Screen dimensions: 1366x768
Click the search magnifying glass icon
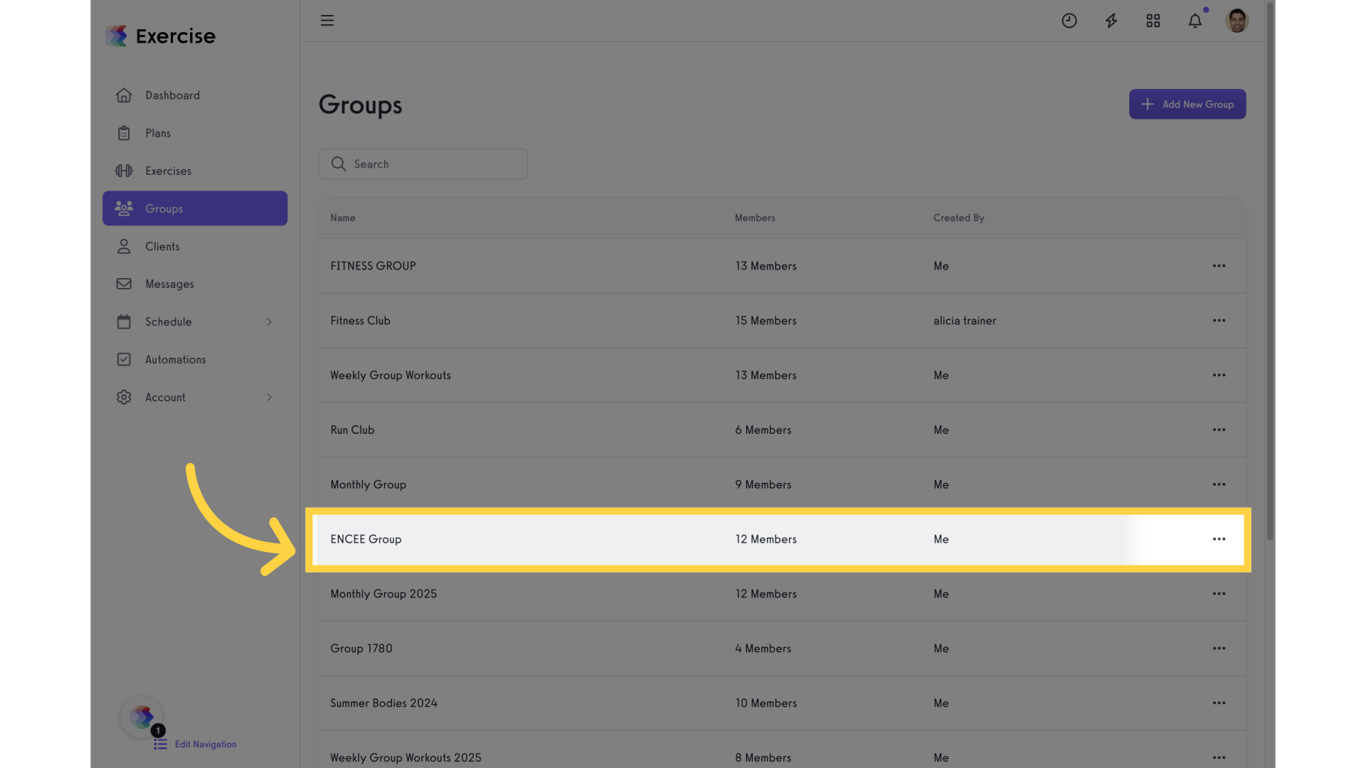click(x=339, y=163)
